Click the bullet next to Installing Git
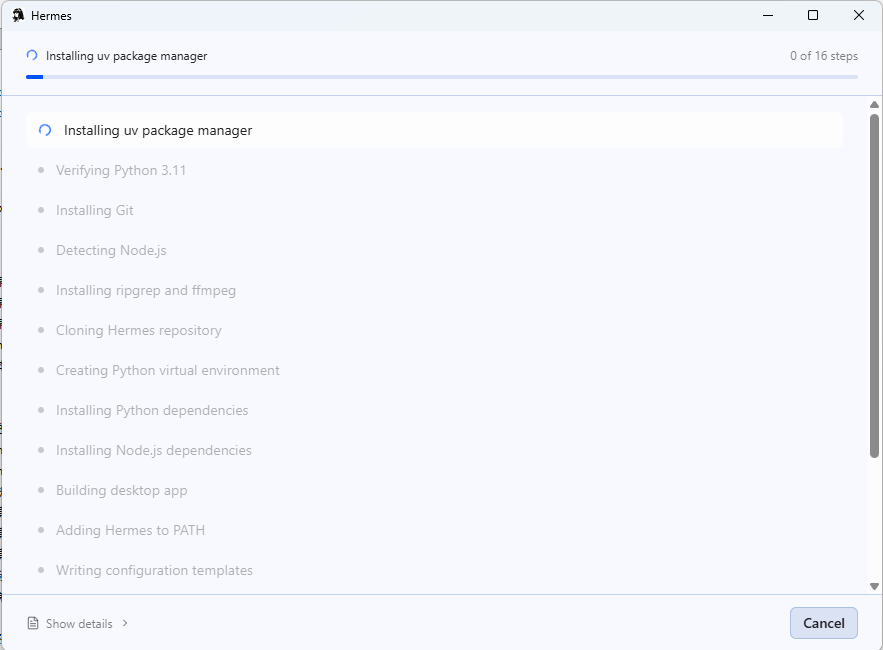 41,210
